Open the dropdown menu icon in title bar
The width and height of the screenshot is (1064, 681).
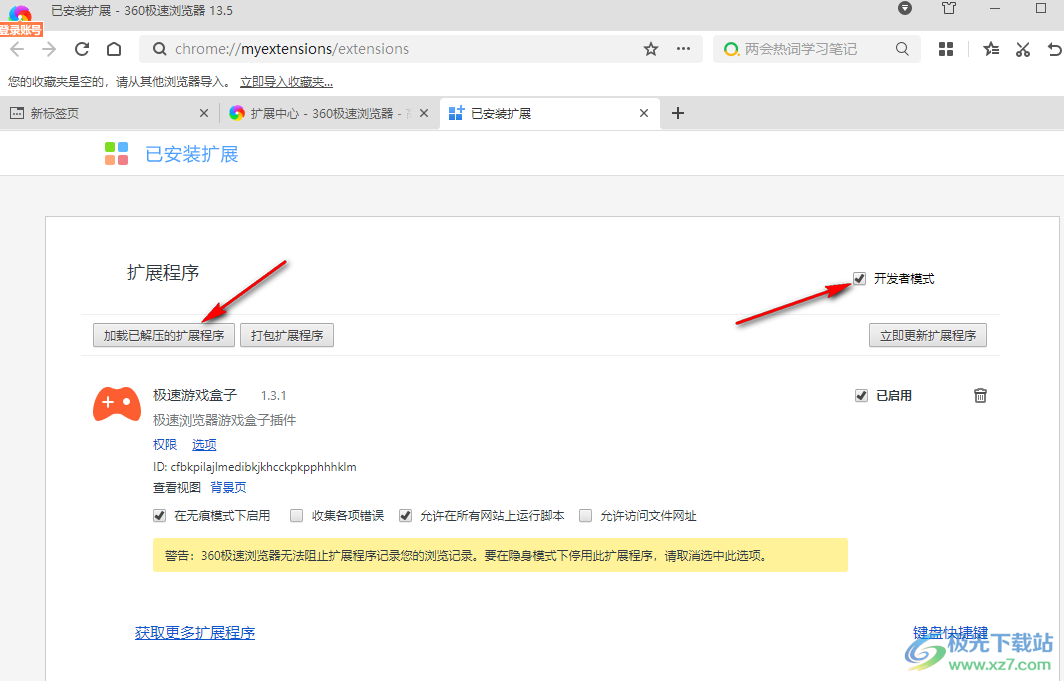click(905, 8)
